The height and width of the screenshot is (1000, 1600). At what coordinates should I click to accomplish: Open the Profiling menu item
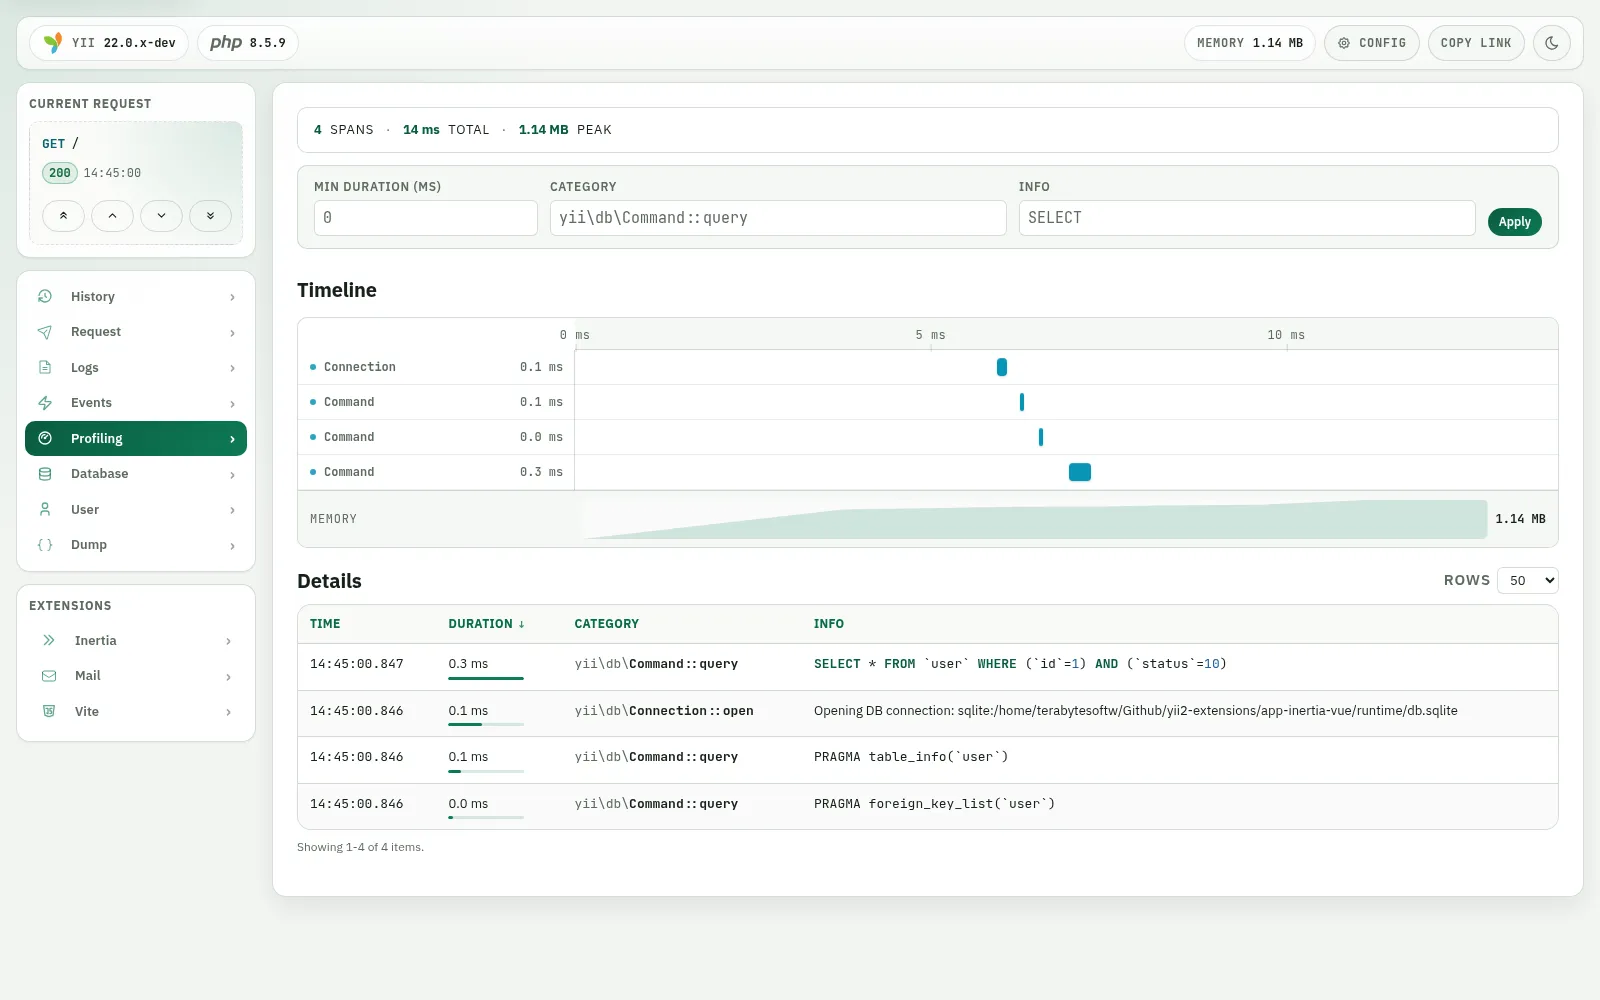point(136,438)
